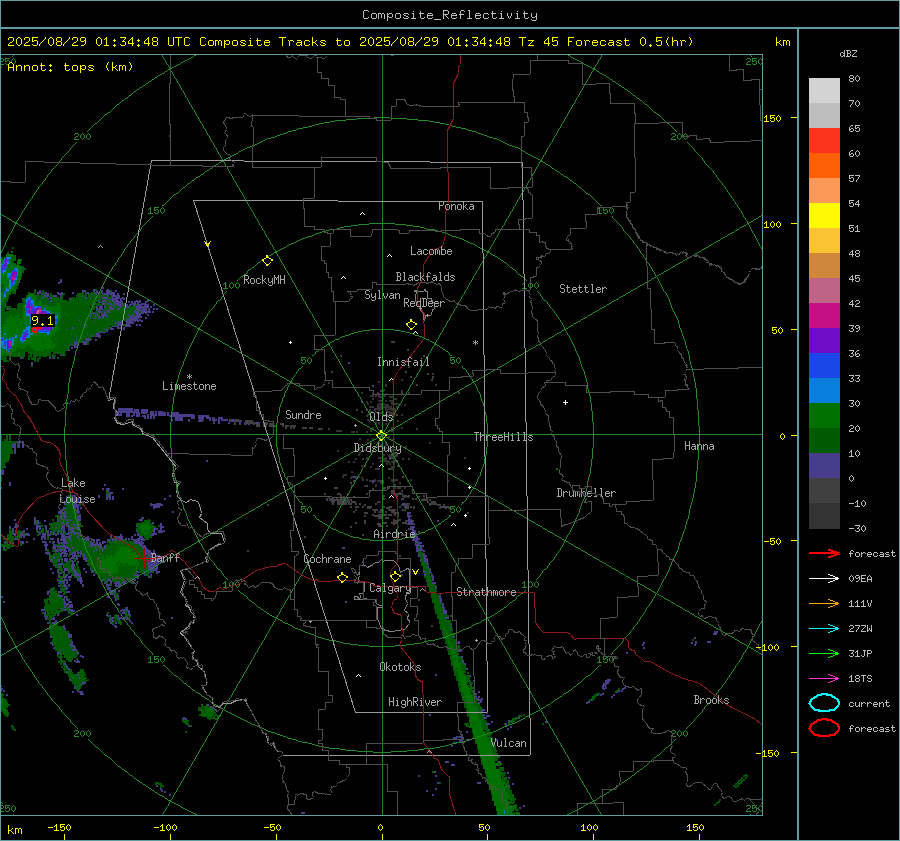Select the green 31JP track arrow
The image size is (900, 841).
point(824,653)
